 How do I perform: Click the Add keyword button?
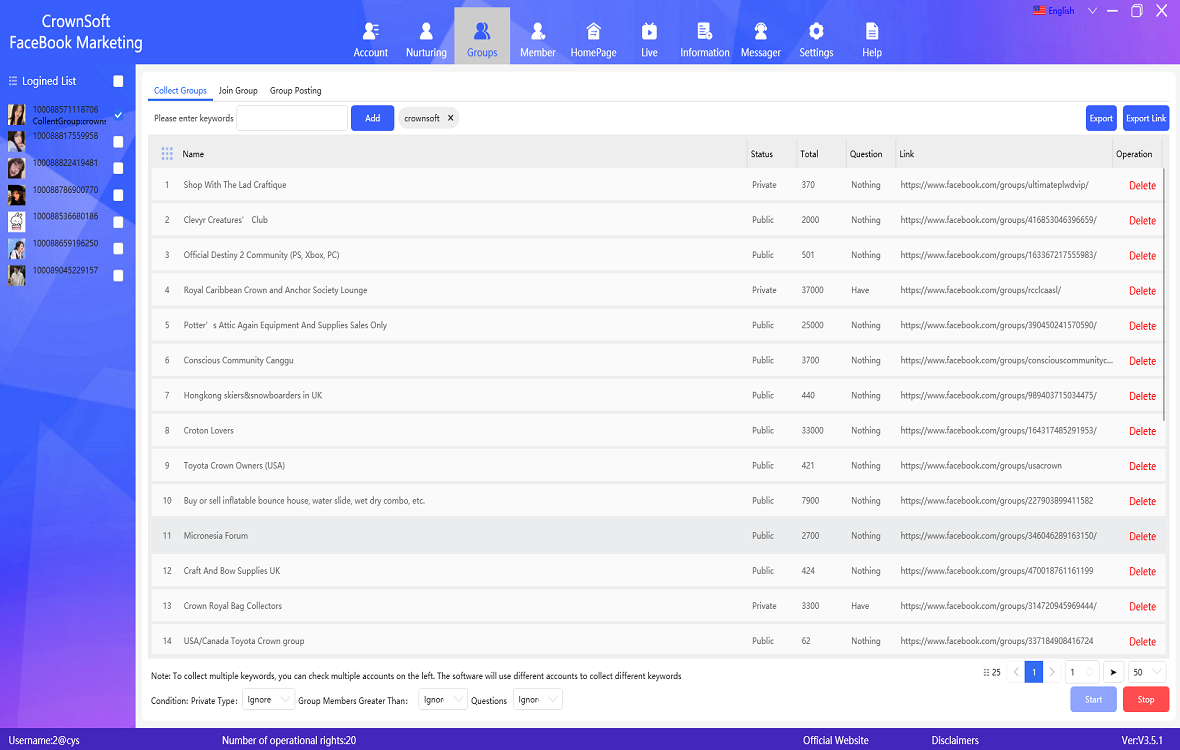pos(373,118)
